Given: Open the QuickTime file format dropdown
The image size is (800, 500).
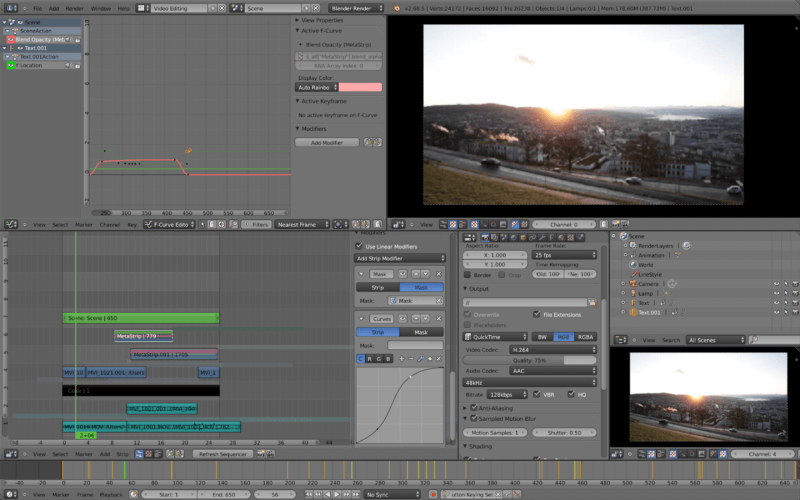Looking at the screenshot, I should tap(495, 337).
